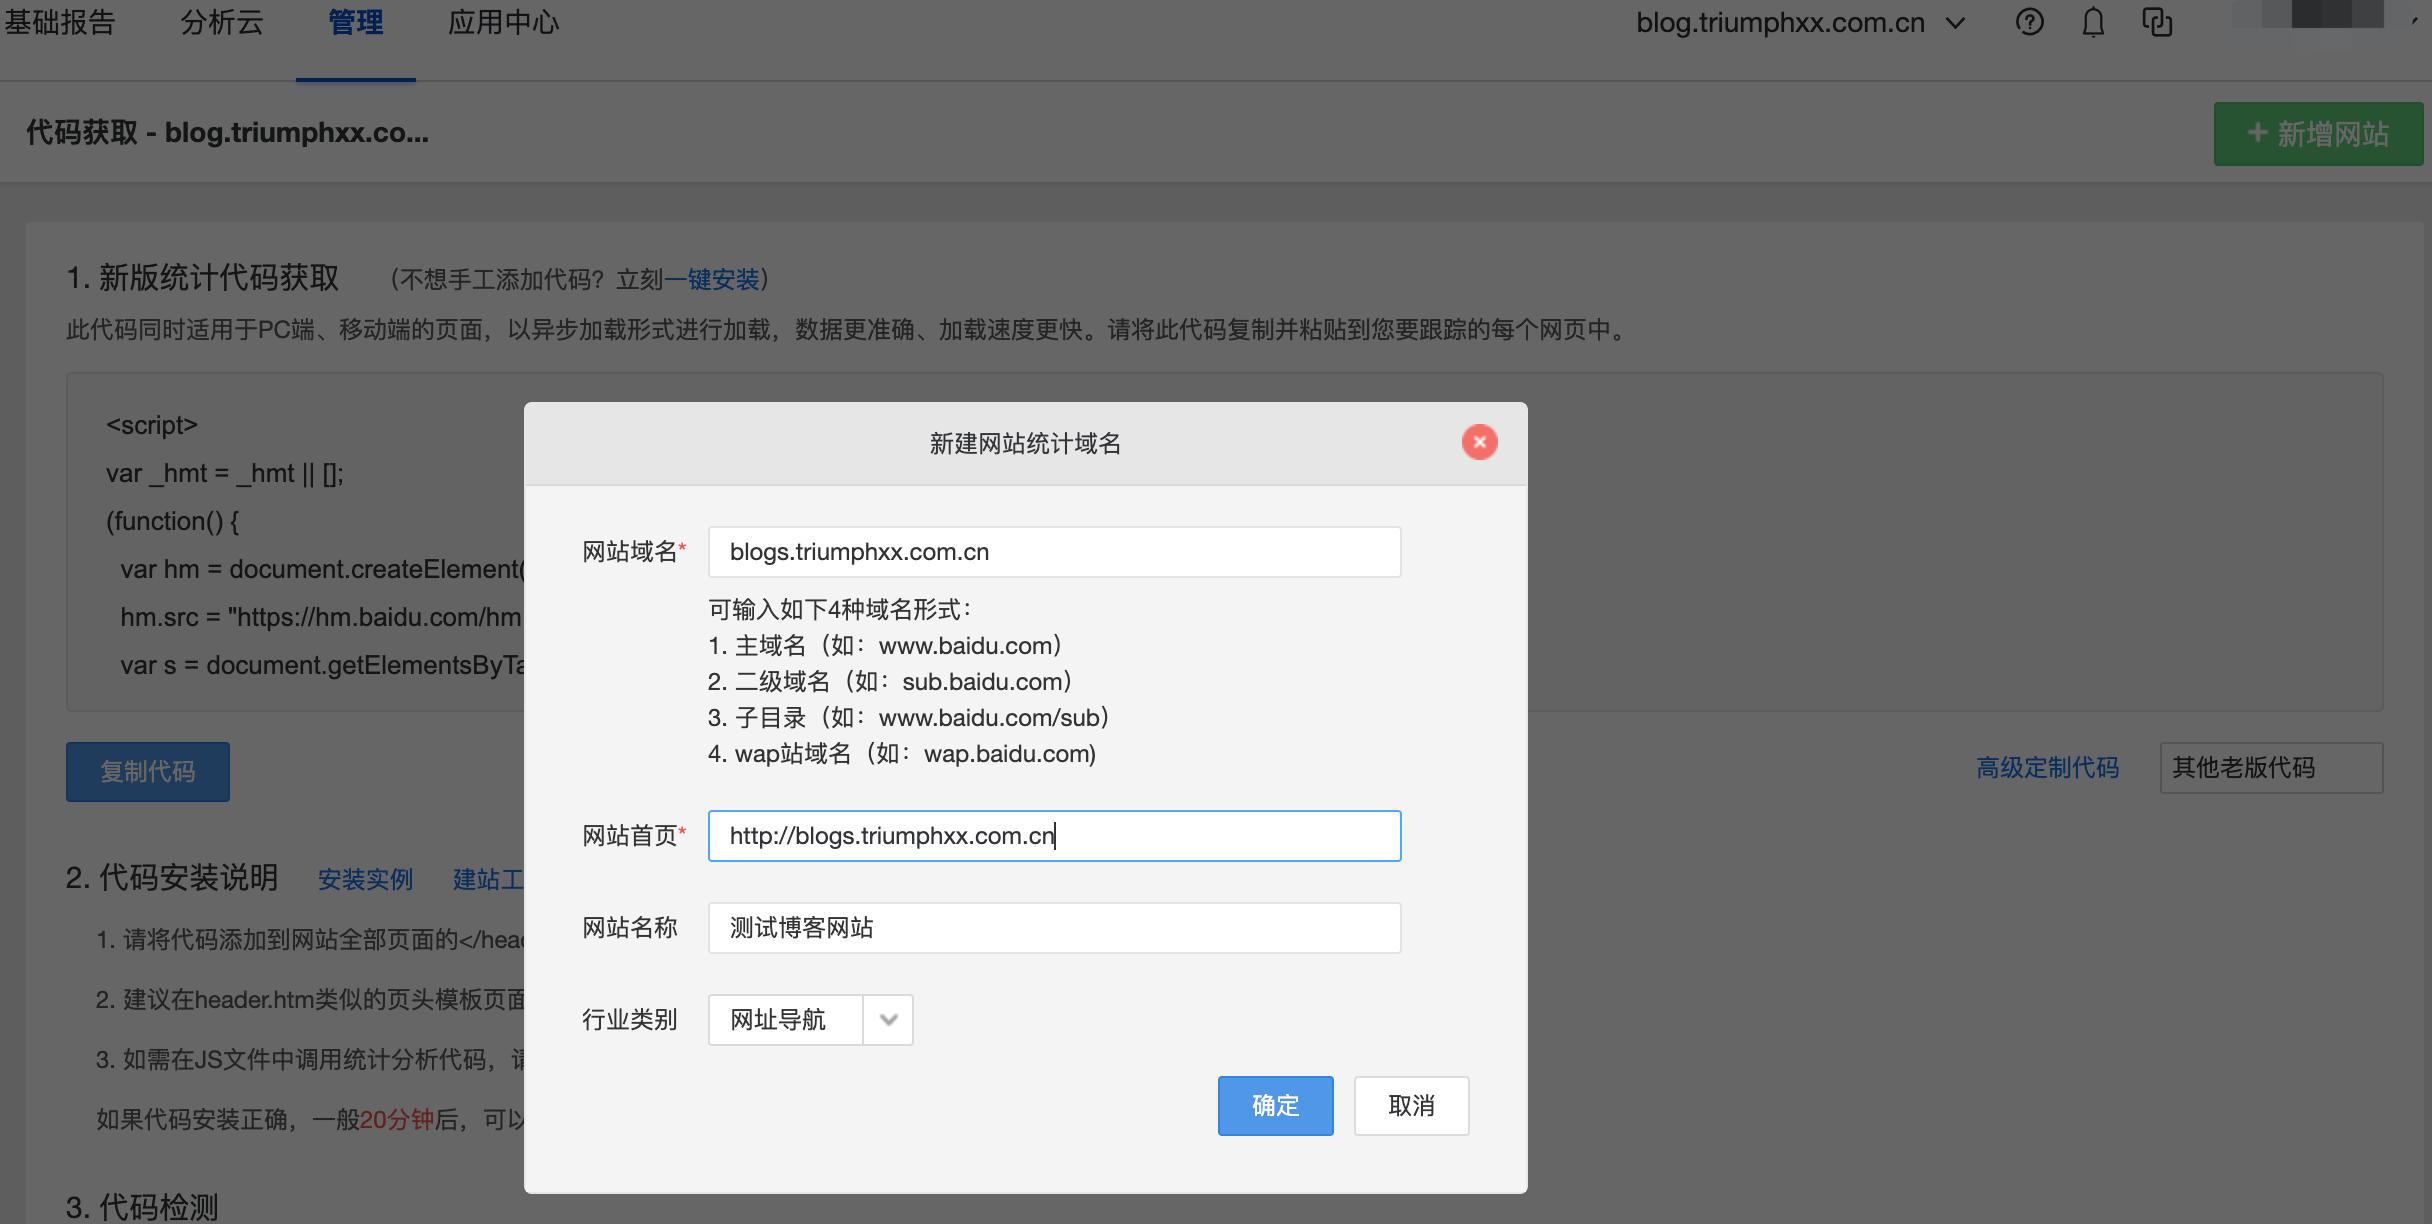Click the copy-pages icon in the top bar
Image resolution: width=2432 pixels, height=1224 pixels.
(2157, 22)
